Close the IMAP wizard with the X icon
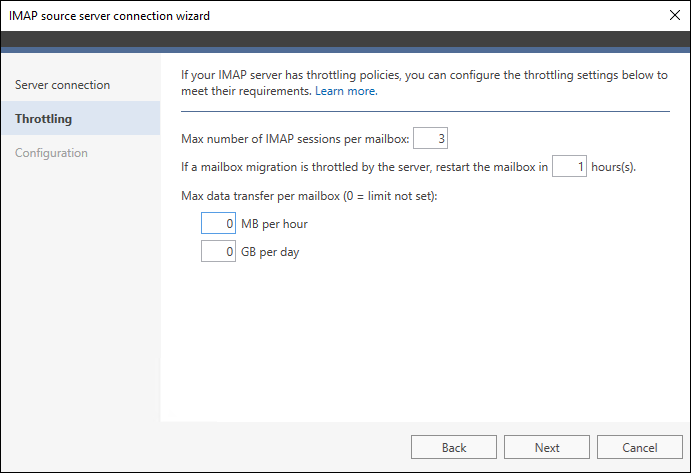The height and width of the screenshot is (473, 691). pos(674,15)
